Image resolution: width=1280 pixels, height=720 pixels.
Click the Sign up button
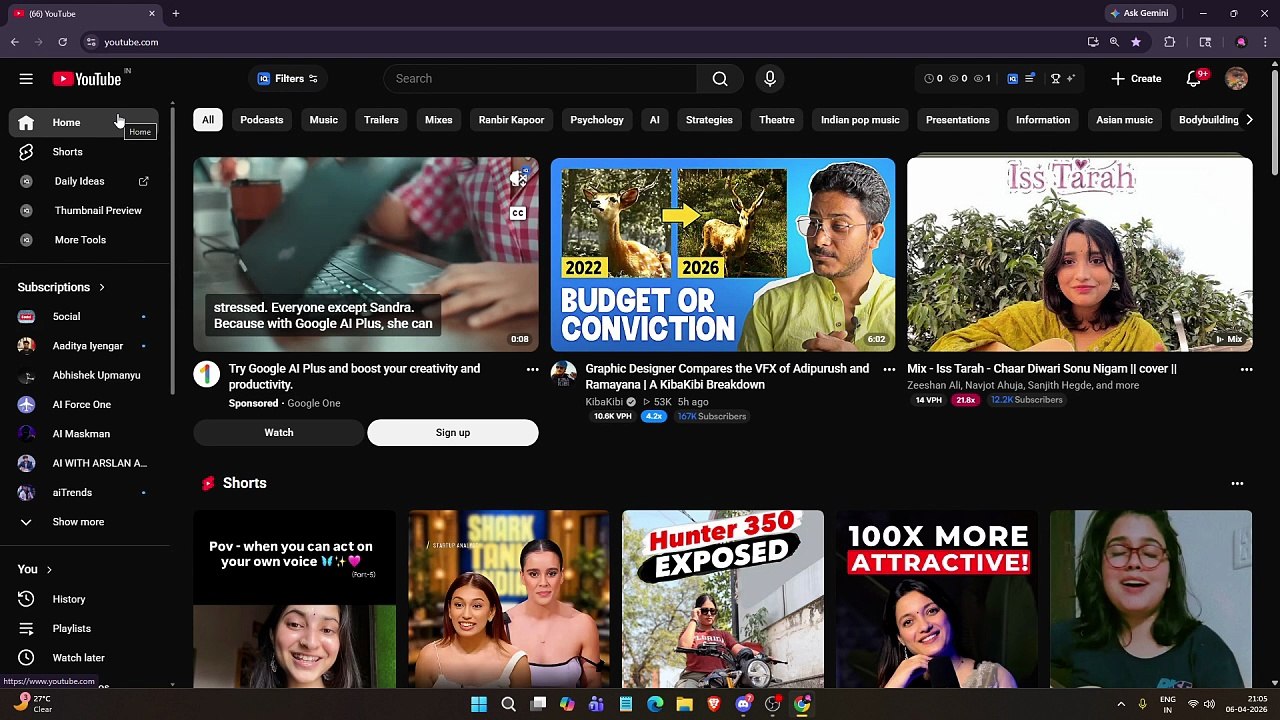pyautogui.click(x=453, y=433)
